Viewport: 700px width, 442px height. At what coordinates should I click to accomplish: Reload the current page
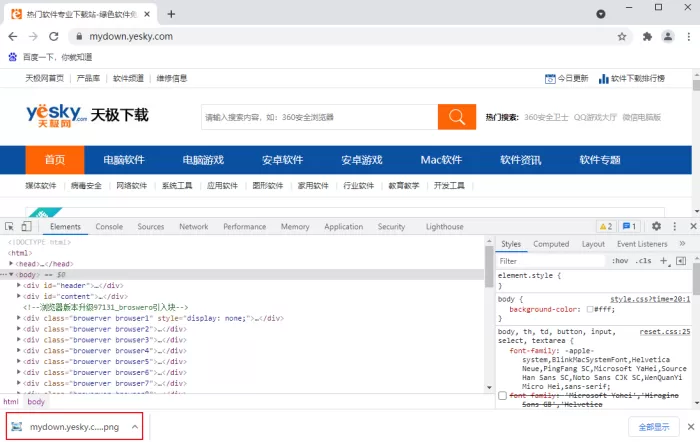click(54, 37)
